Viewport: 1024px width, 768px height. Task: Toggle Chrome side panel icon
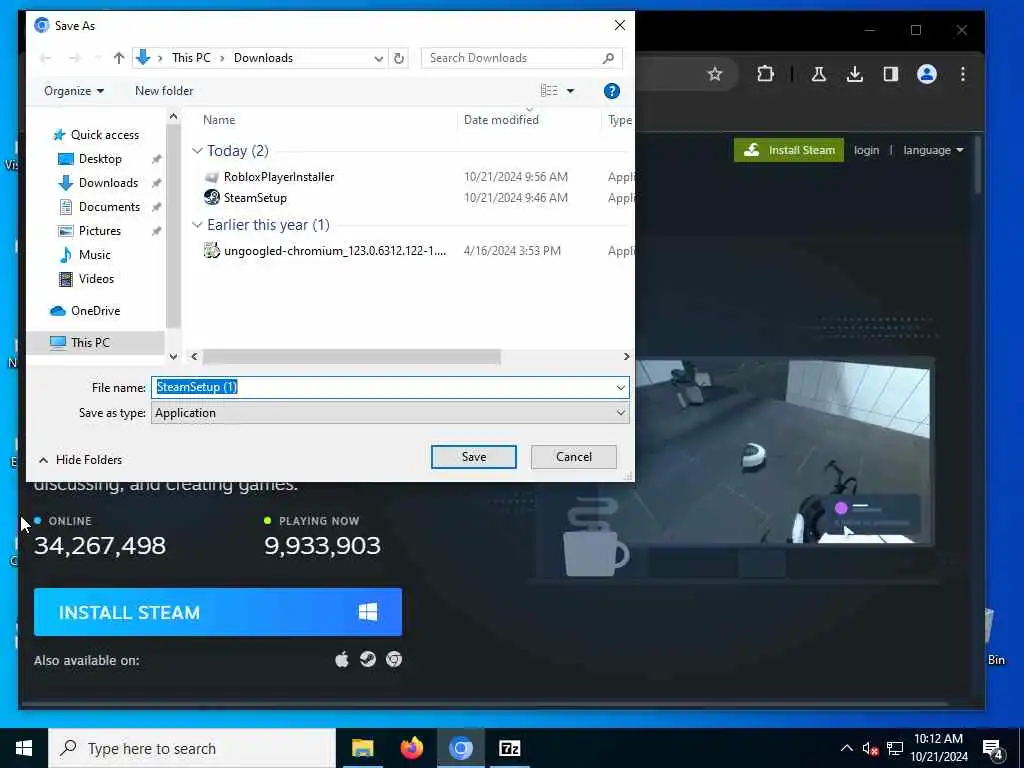(891, 74)
